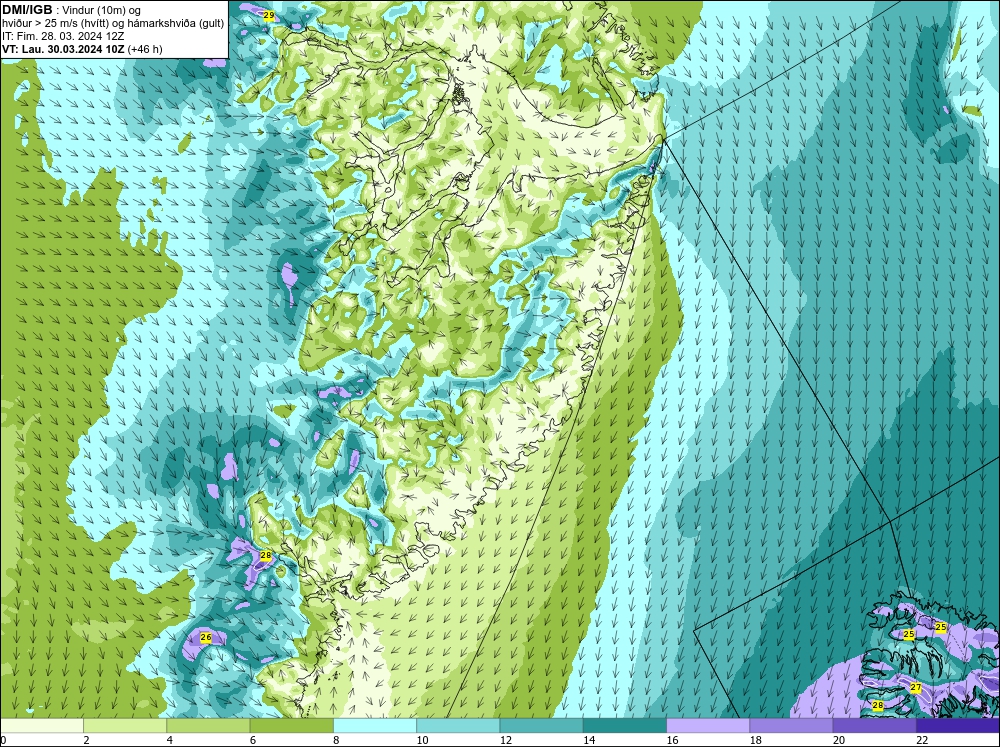Screen dimensions: 1000x747
Task: Click the legend tick label 8
Action: (336, 740)
